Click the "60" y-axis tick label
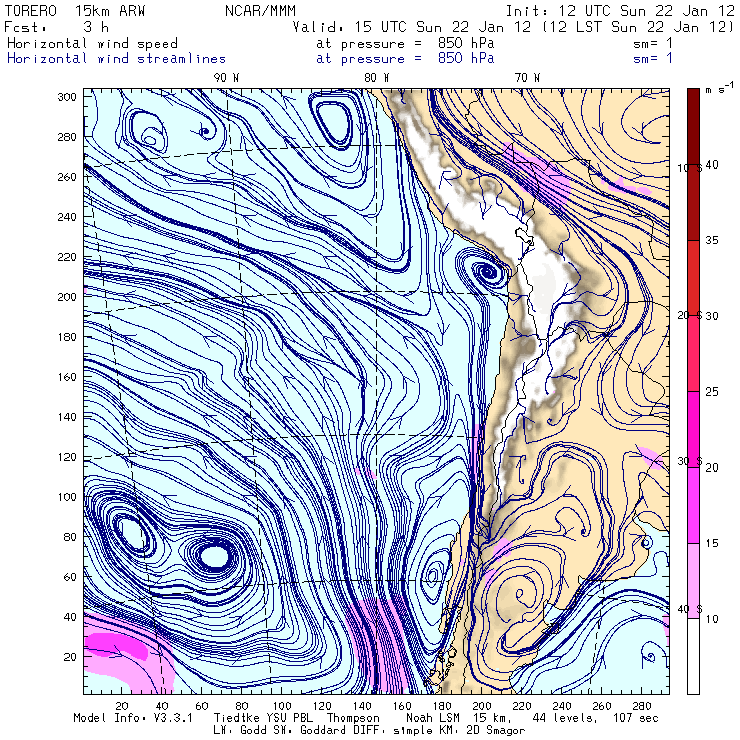The height and width of the screenshot is (740, 740). (x=70, y=577)
